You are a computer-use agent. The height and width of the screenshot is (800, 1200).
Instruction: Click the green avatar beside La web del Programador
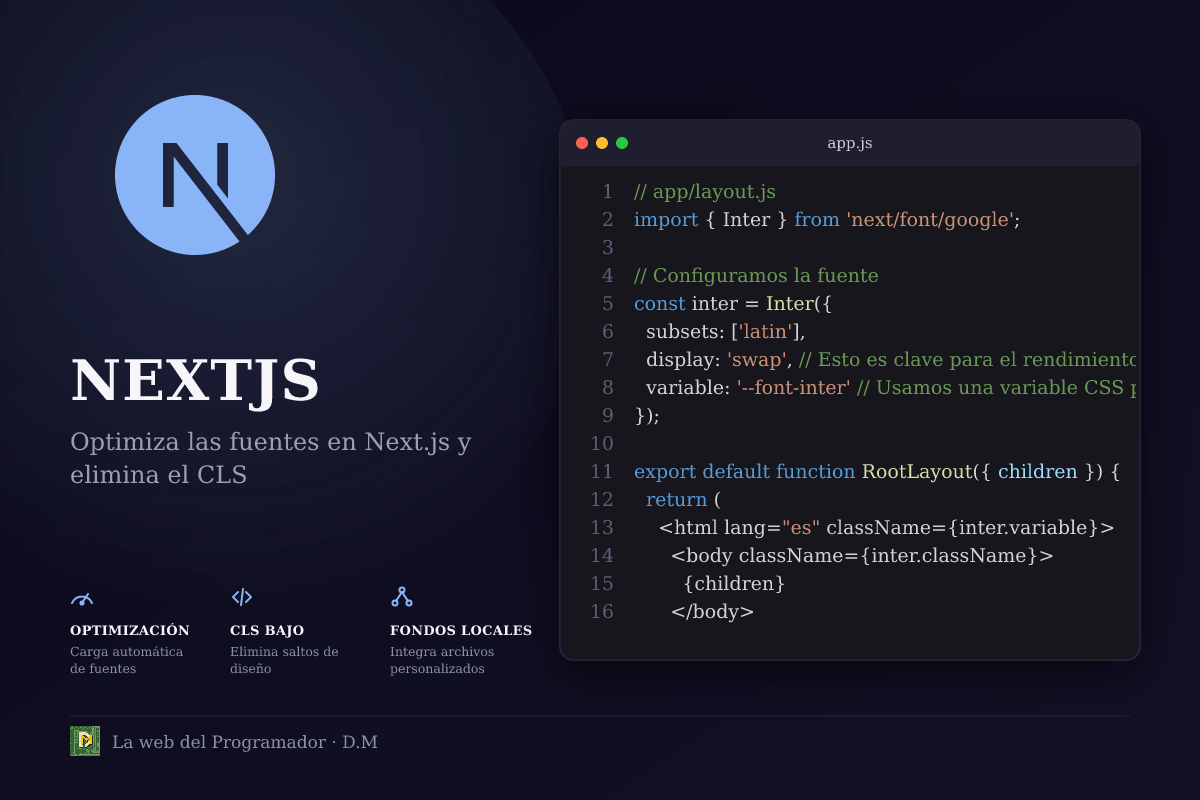pyautogui.click(x=85, y=741)
